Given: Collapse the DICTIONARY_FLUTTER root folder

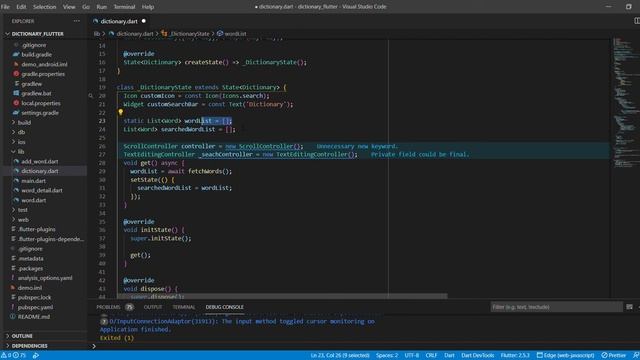Looking at the screenshot, I should (38, 34).
